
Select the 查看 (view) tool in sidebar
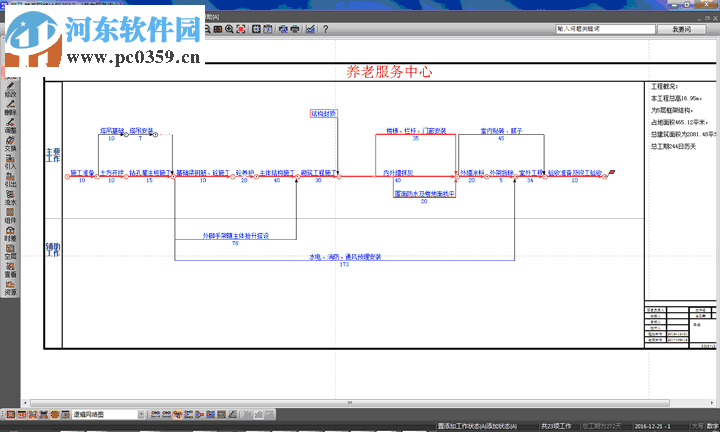(10, 269)
